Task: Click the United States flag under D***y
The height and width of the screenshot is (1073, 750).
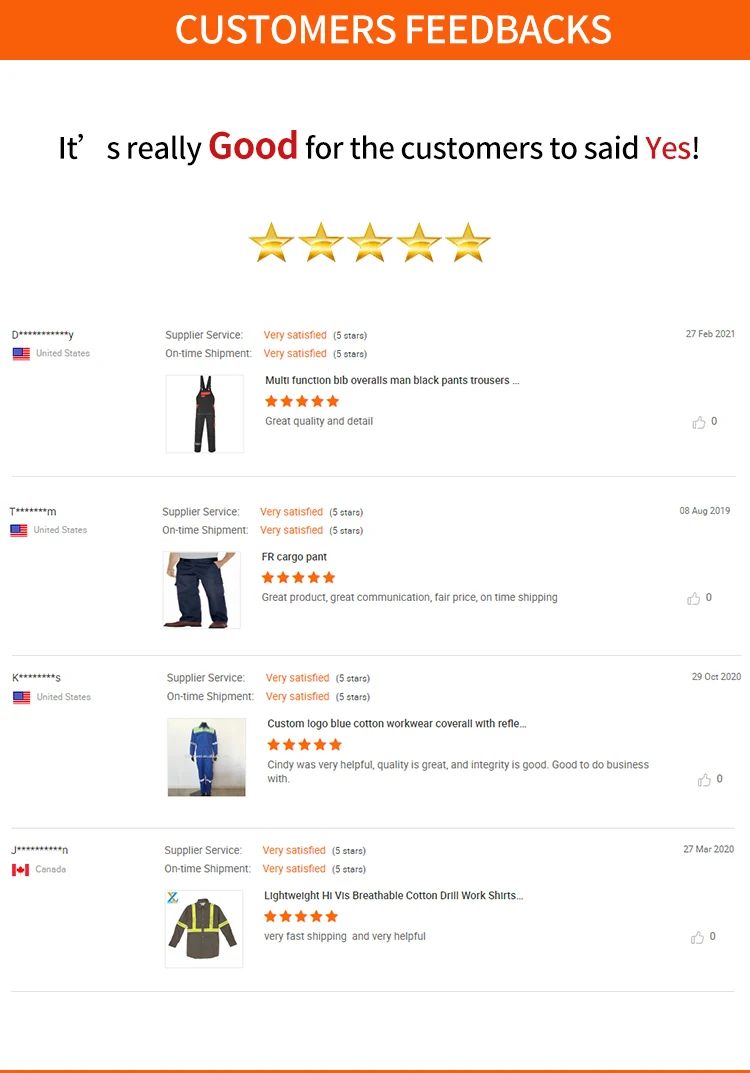Action: (21, 354)
